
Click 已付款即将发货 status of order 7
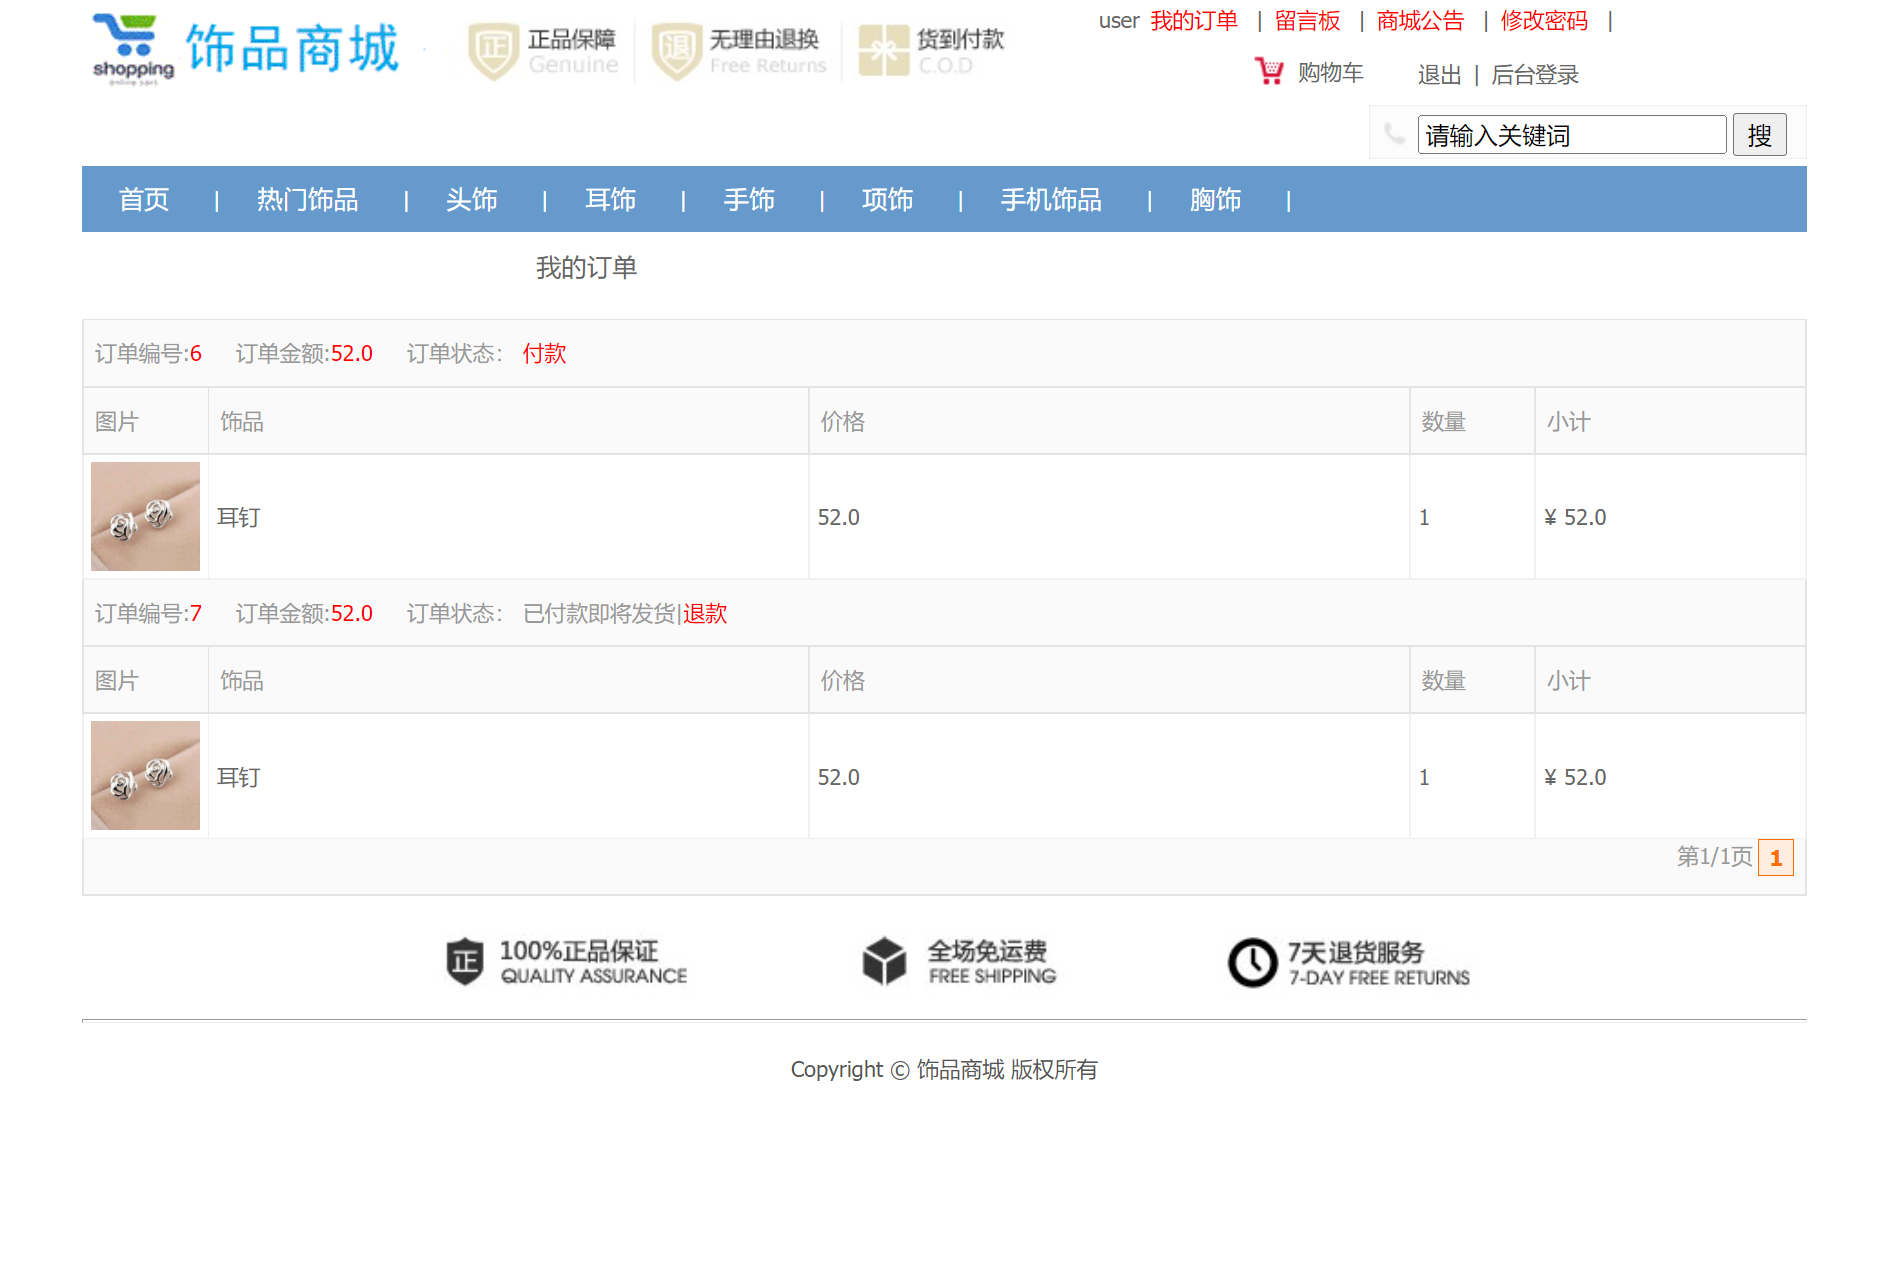[x=599, y=614]
